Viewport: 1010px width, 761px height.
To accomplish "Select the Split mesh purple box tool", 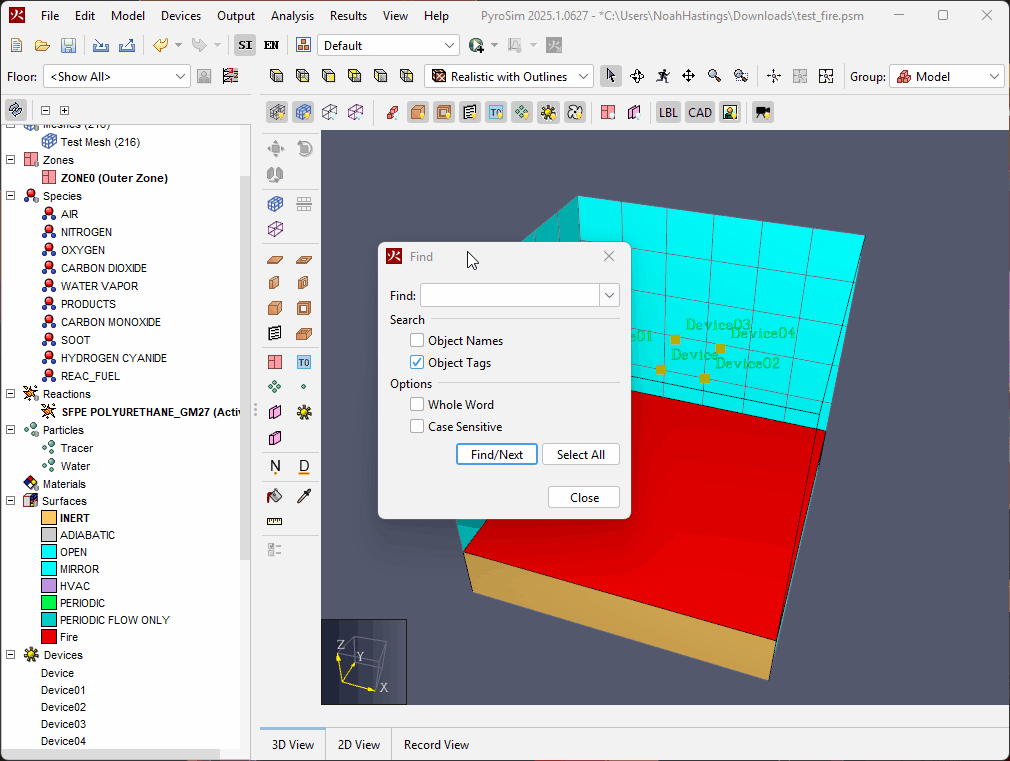I will [275, 229].
